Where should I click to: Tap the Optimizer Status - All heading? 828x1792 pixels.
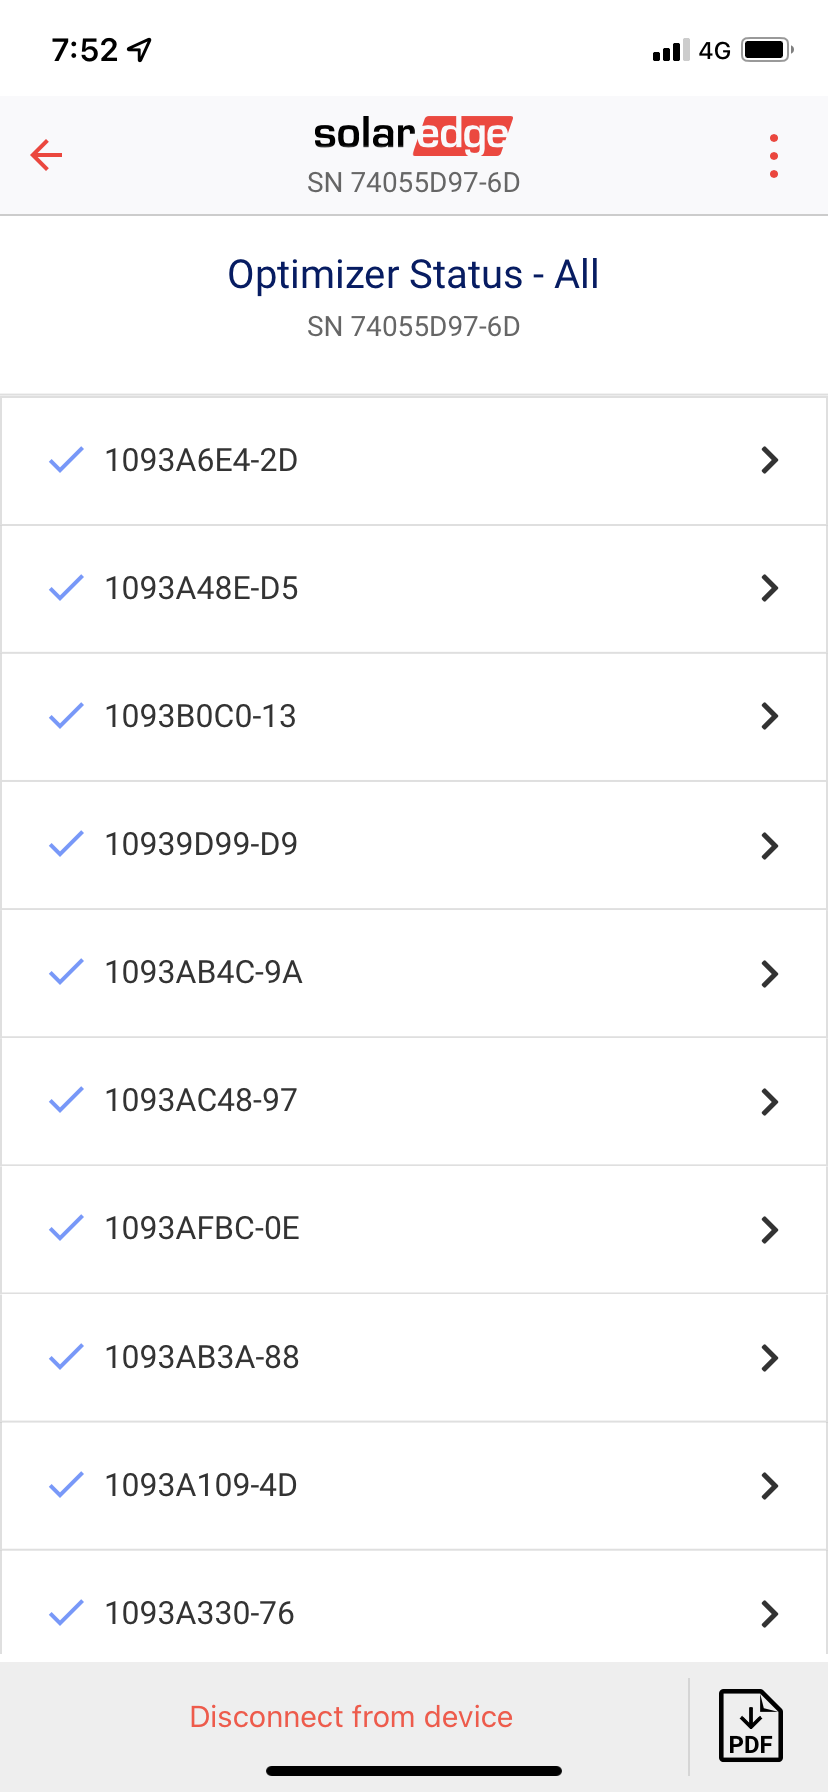coord(413,275)
